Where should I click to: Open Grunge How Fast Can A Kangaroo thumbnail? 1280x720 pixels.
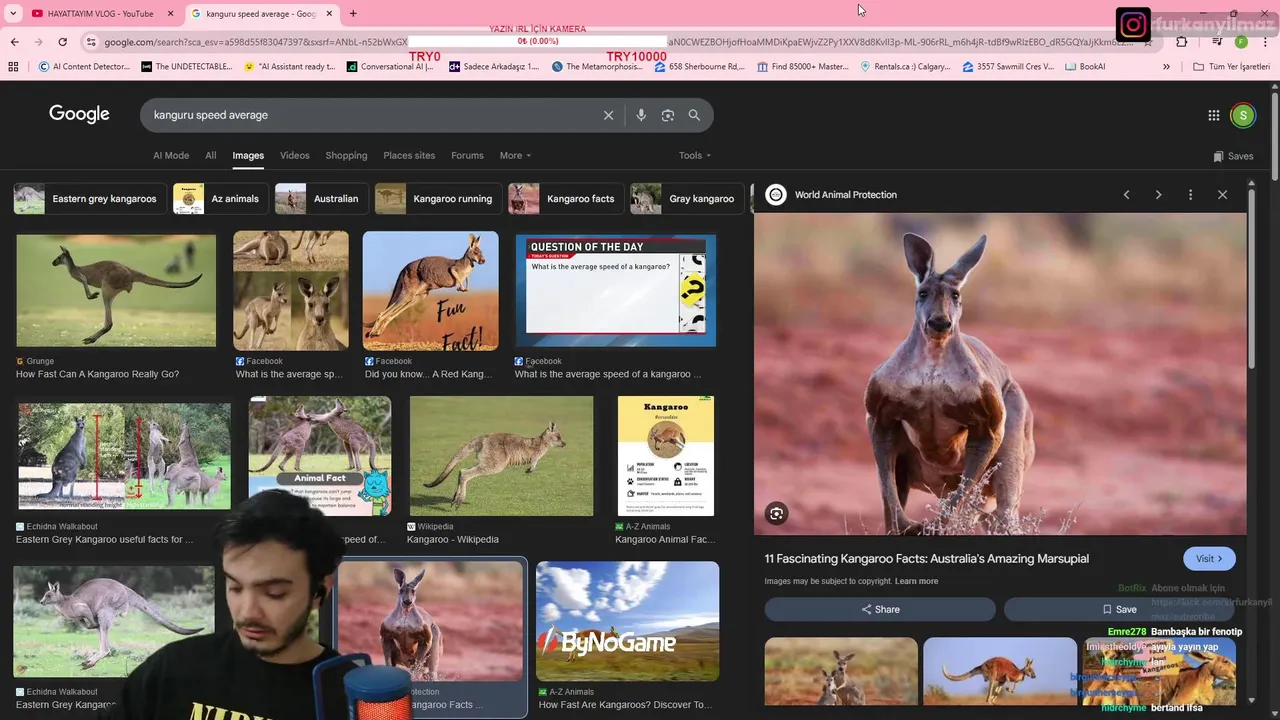click(116, 291)
